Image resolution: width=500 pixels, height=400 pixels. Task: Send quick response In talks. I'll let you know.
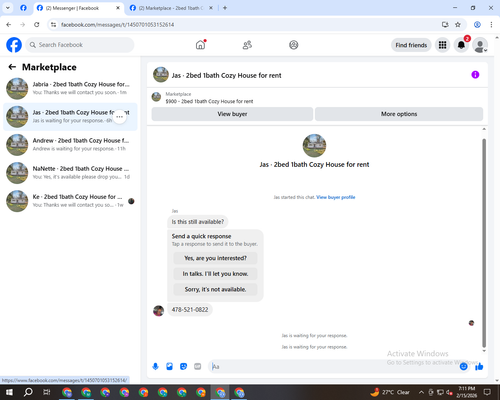[215, 274]
